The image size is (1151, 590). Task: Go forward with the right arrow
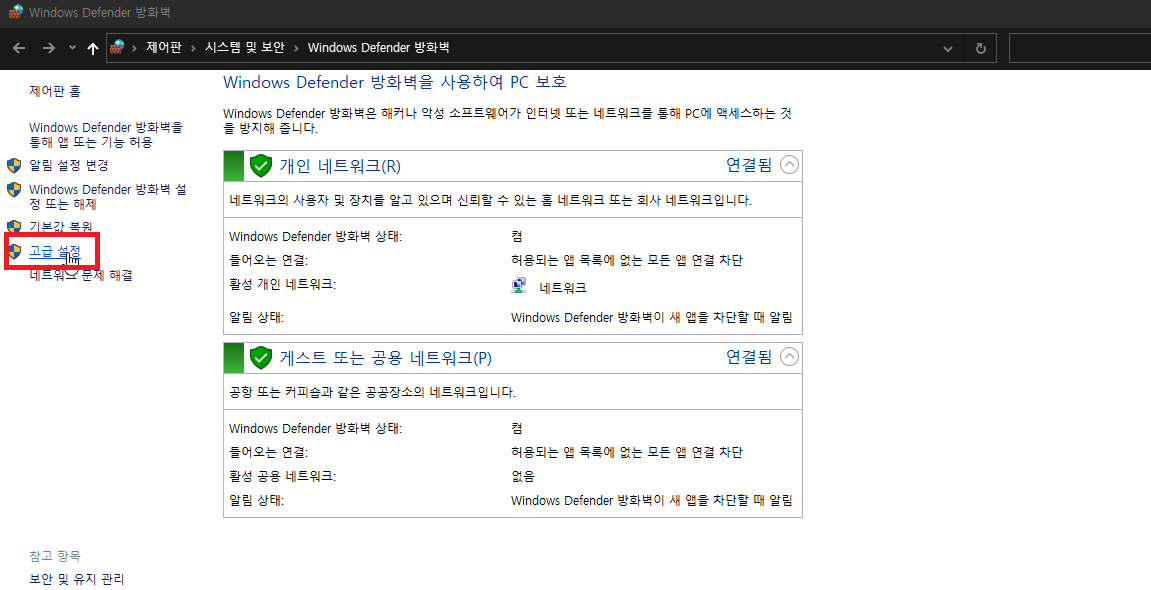pyautogui.click(x=48, y=48)
